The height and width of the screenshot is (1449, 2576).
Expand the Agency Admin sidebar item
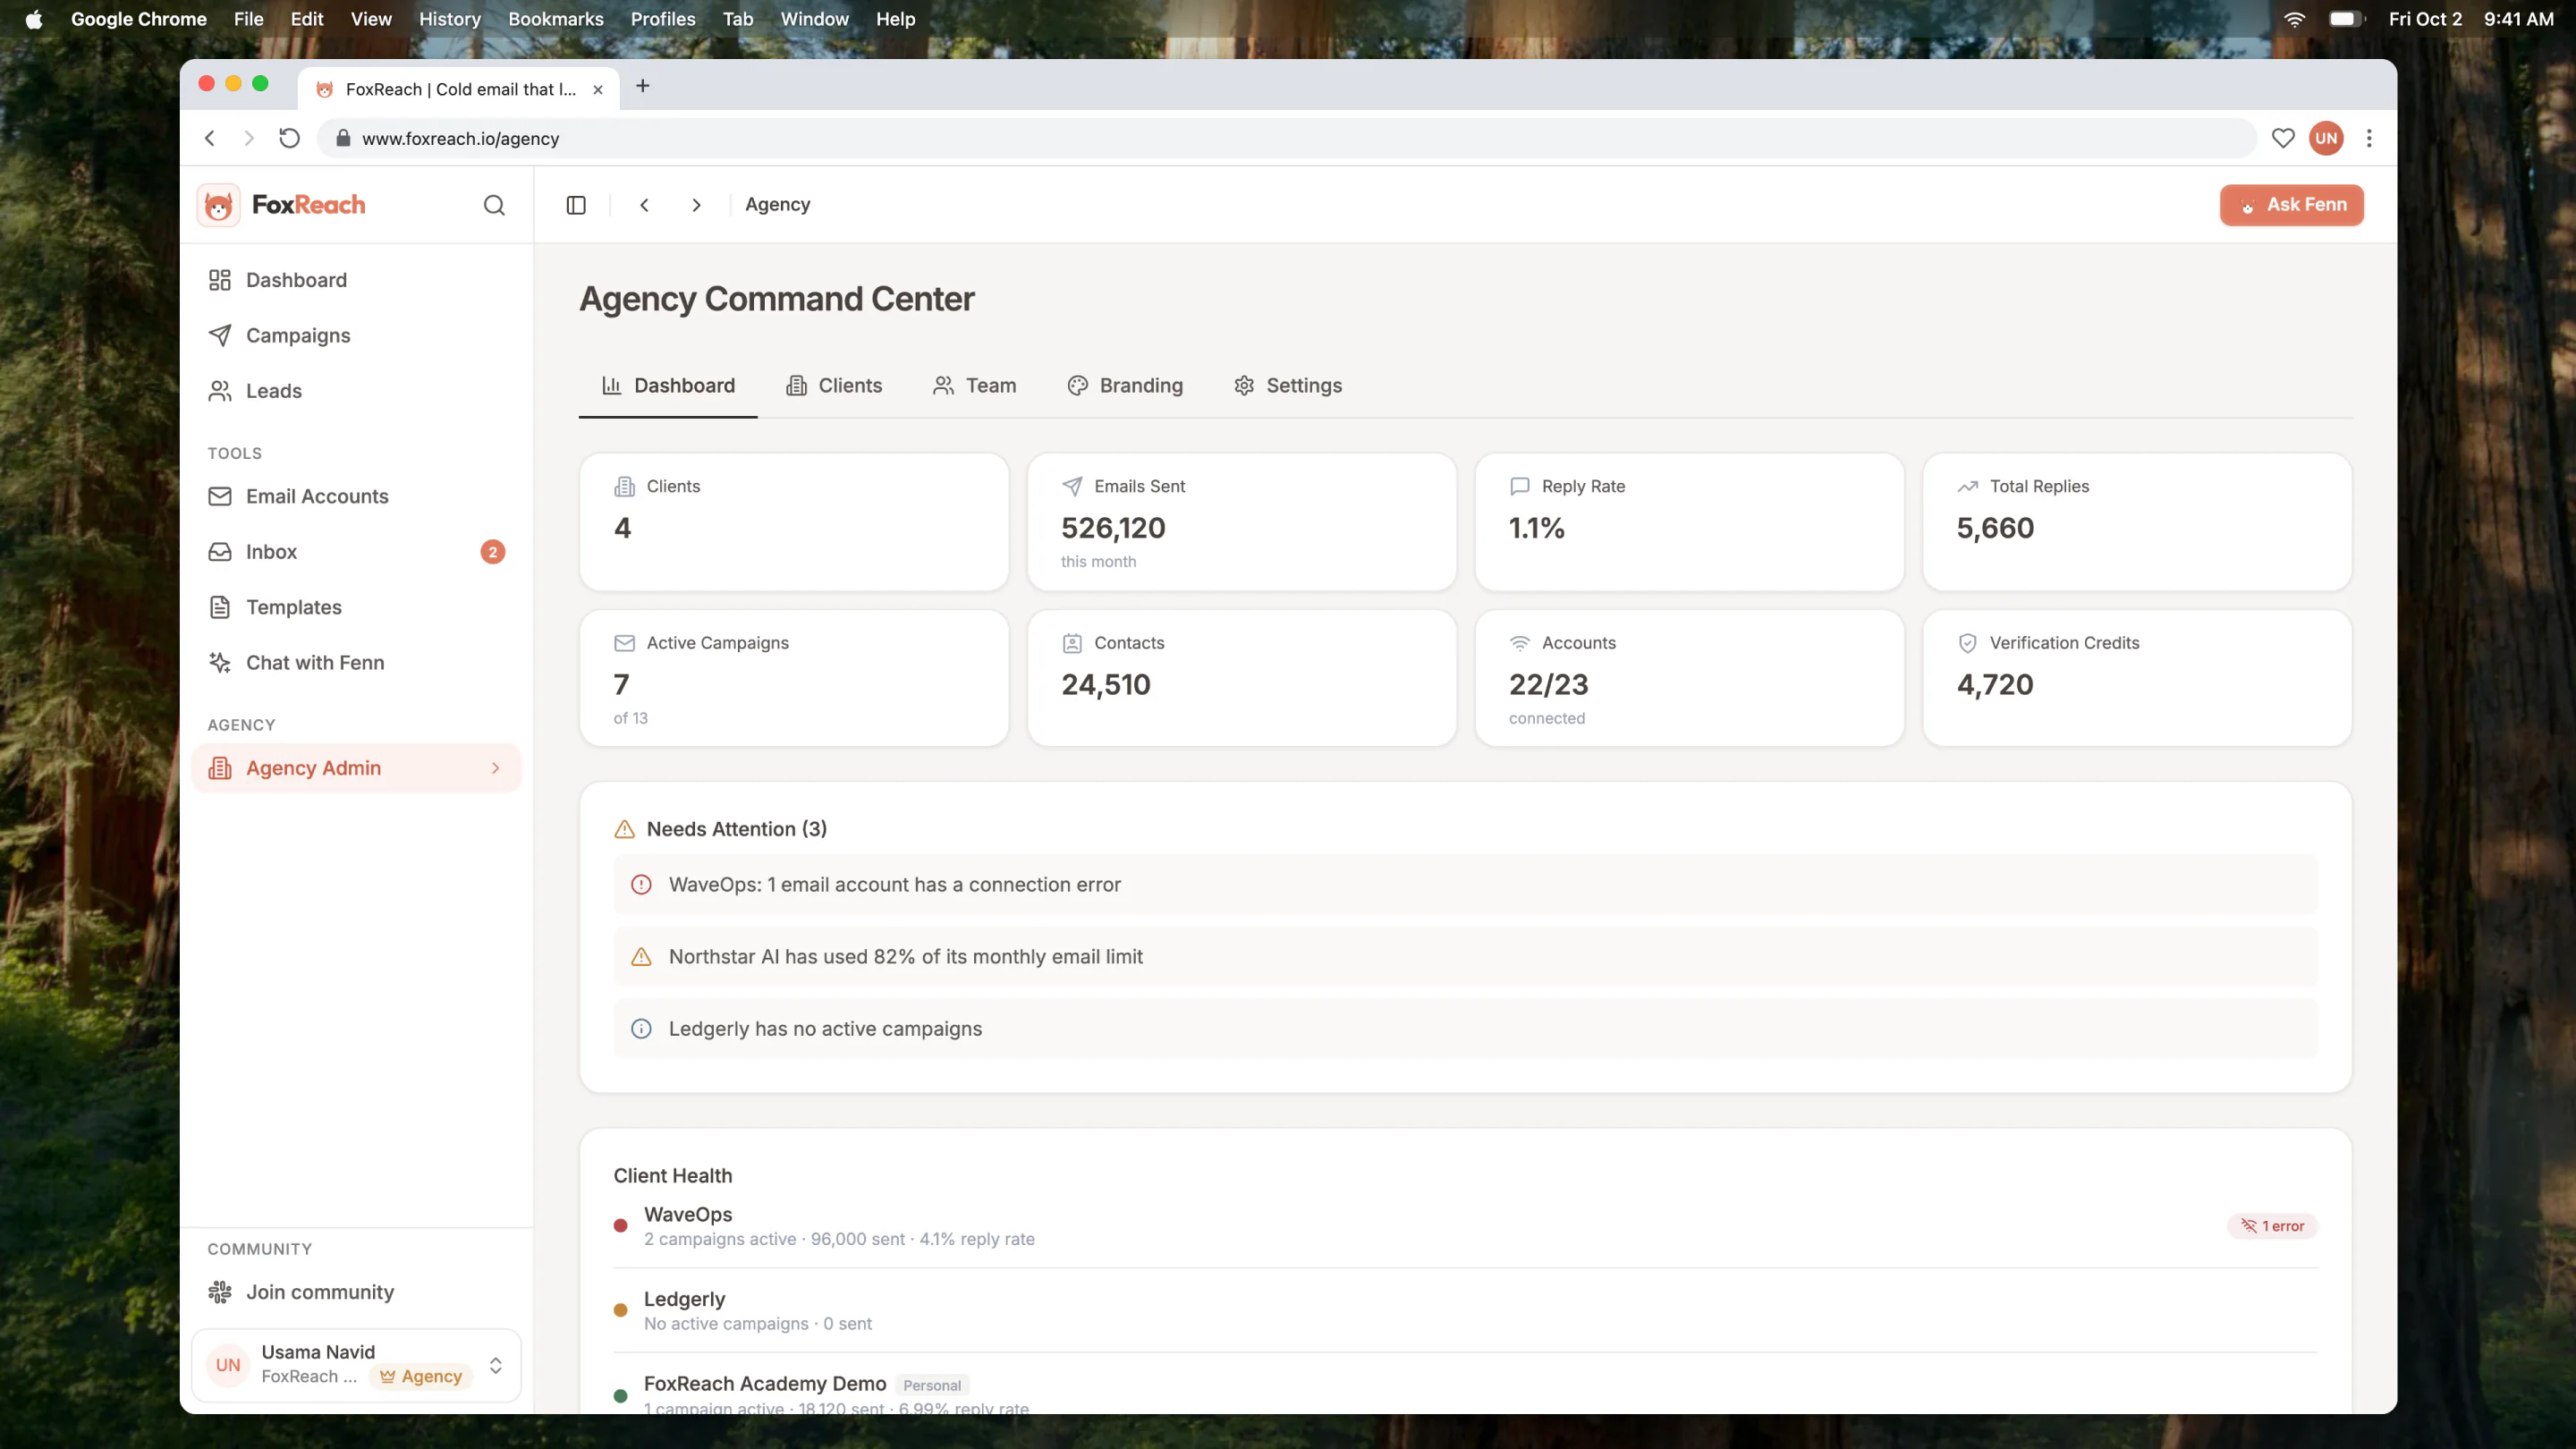pyautogui.click(x=356, y=768)
